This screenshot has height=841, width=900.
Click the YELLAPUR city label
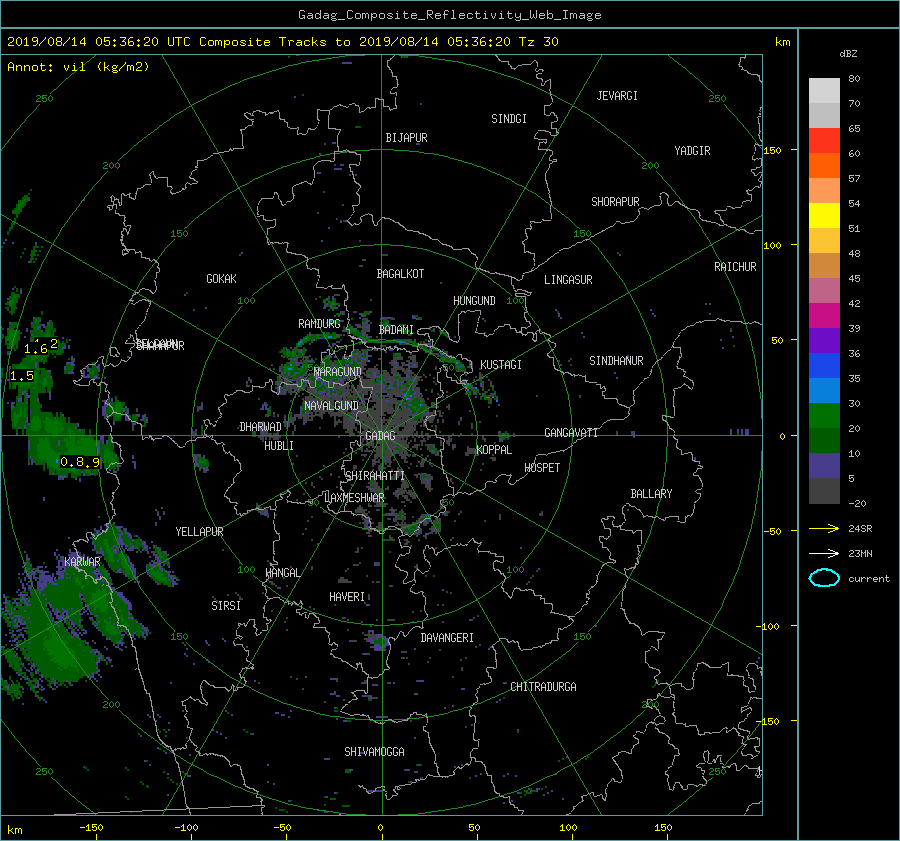(199, 532)
